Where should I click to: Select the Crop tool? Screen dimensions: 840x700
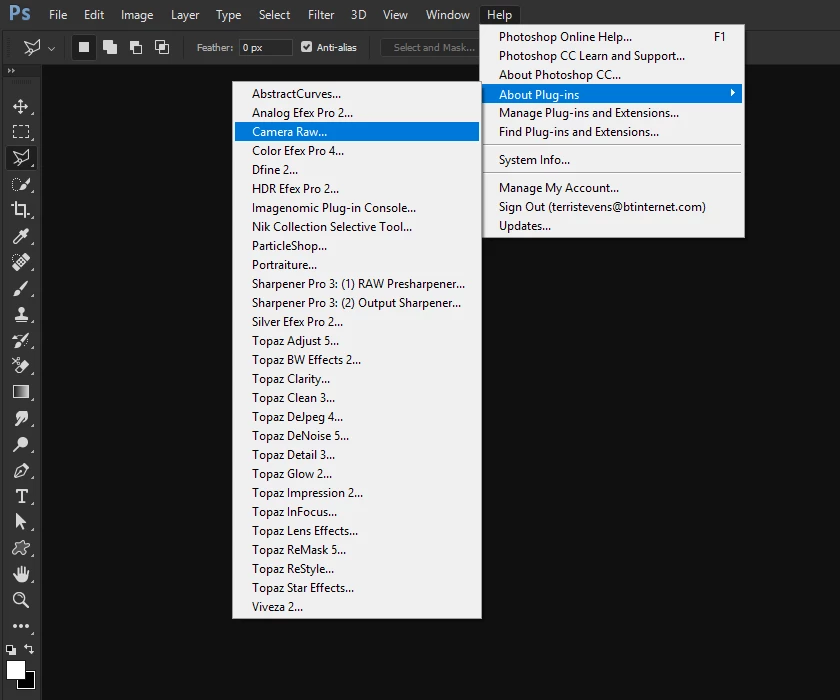pyautogui.click(x=21, y=210)
